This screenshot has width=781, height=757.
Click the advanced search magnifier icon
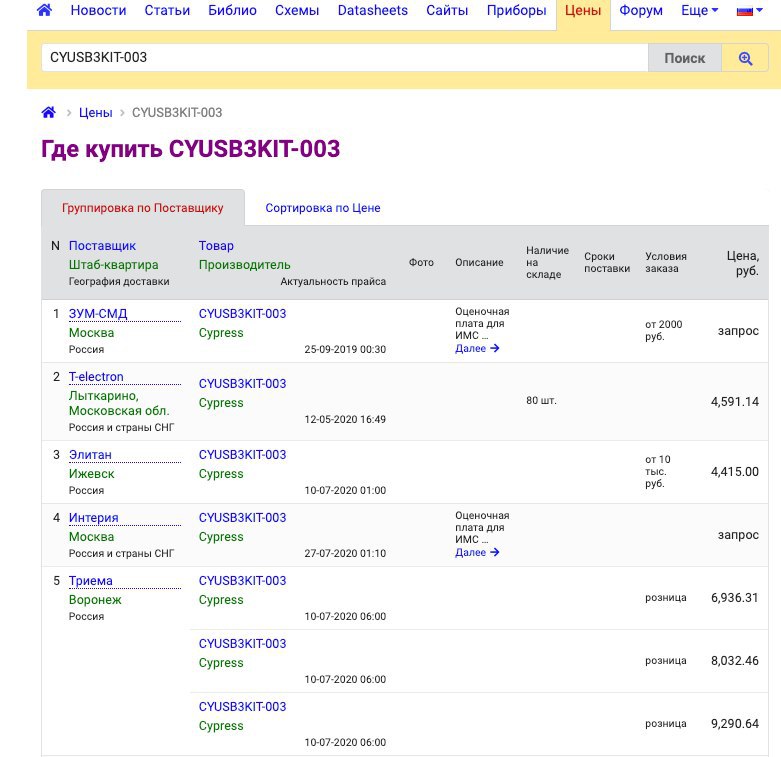click(745, 58)
